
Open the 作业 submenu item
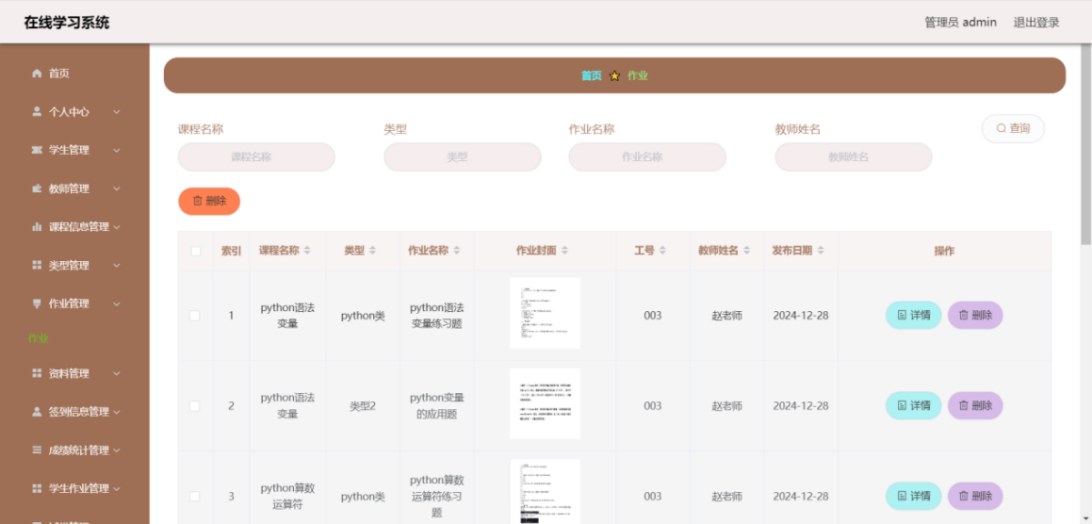pos(38,339)
